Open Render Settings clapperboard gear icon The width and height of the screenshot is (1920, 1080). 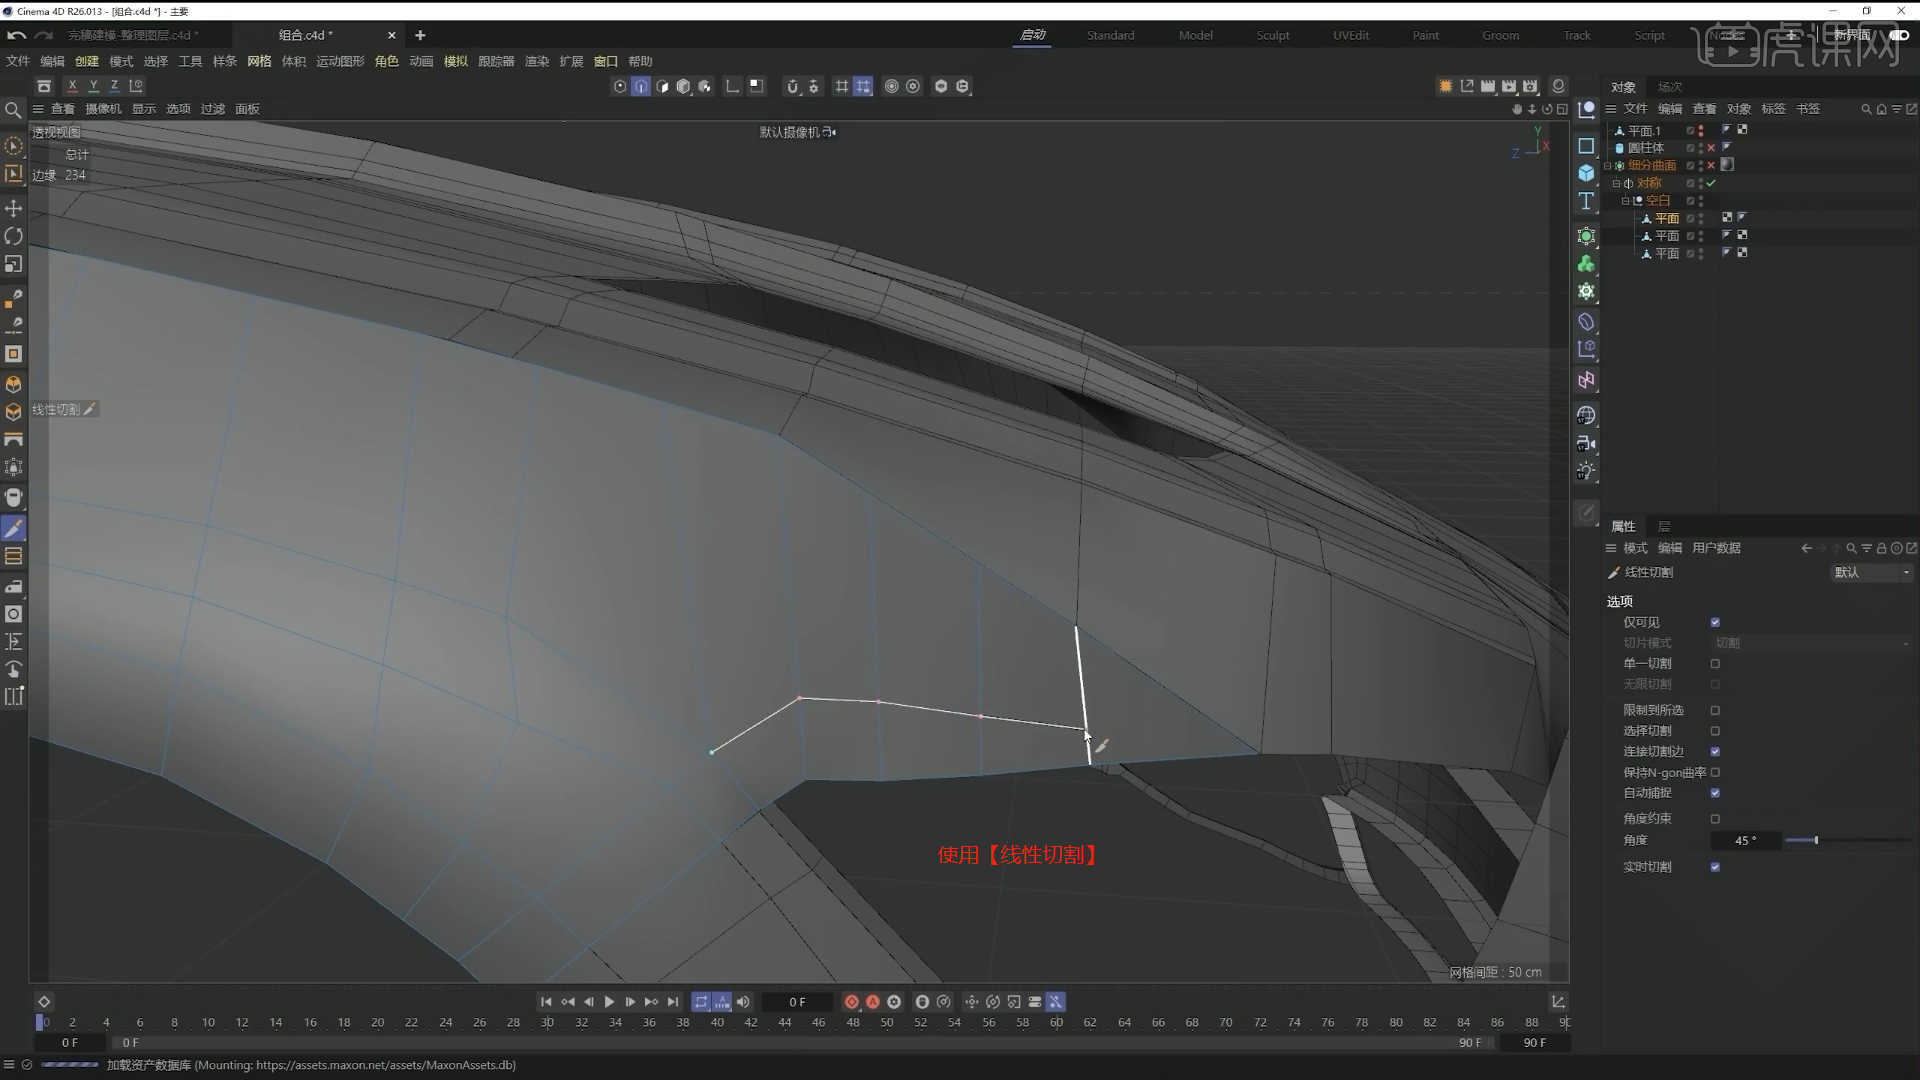coord(1530,87)
